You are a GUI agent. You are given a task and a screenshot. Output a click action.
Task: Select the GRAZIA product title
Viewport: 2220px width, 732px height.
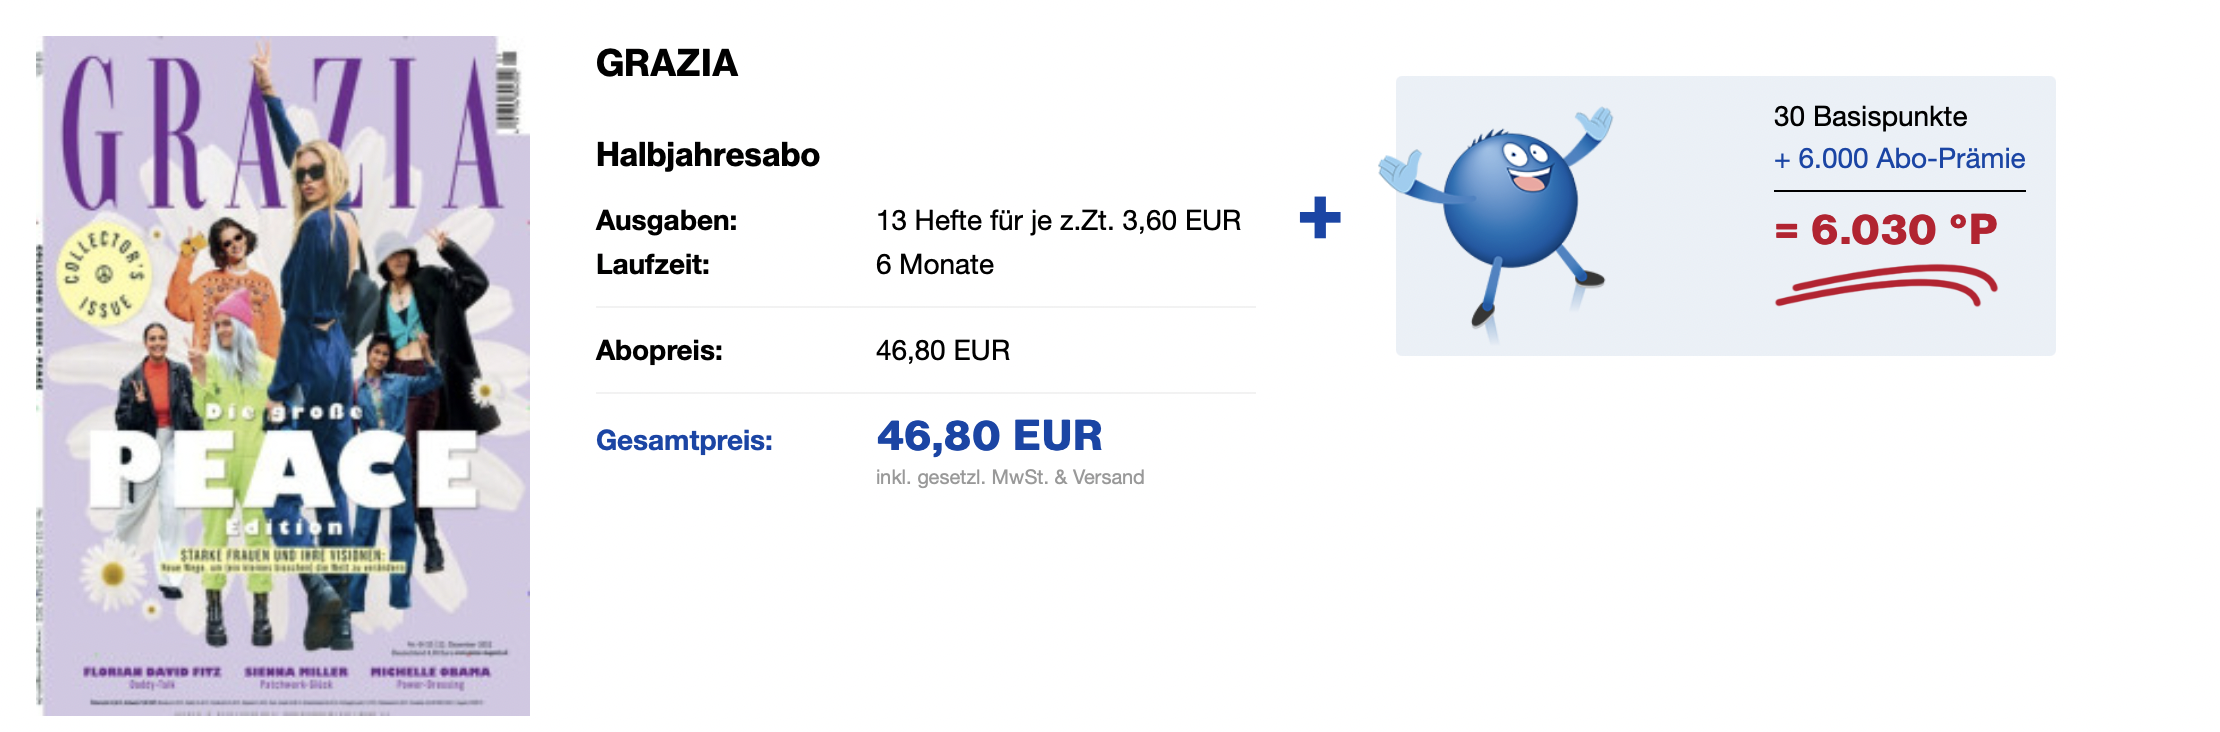(666, 63)
